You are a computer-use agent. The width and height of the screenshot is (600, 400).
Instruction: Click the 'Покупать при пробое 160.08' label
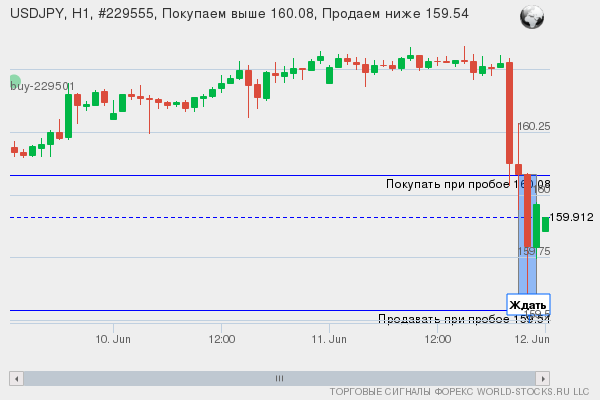(468, 184)
